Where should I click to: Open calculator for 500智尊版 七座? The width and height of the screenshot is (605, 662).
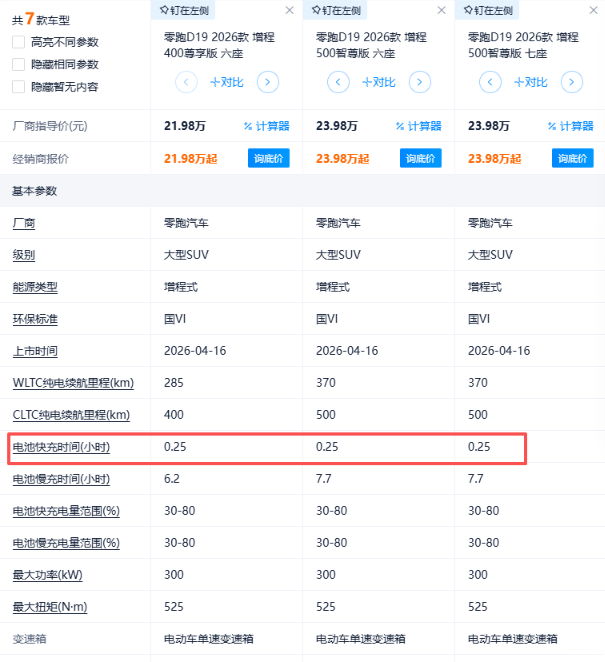(570, 126)
